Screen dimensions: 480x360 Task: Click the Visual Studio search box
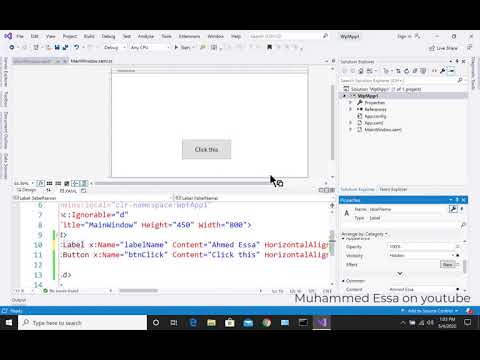288,36
